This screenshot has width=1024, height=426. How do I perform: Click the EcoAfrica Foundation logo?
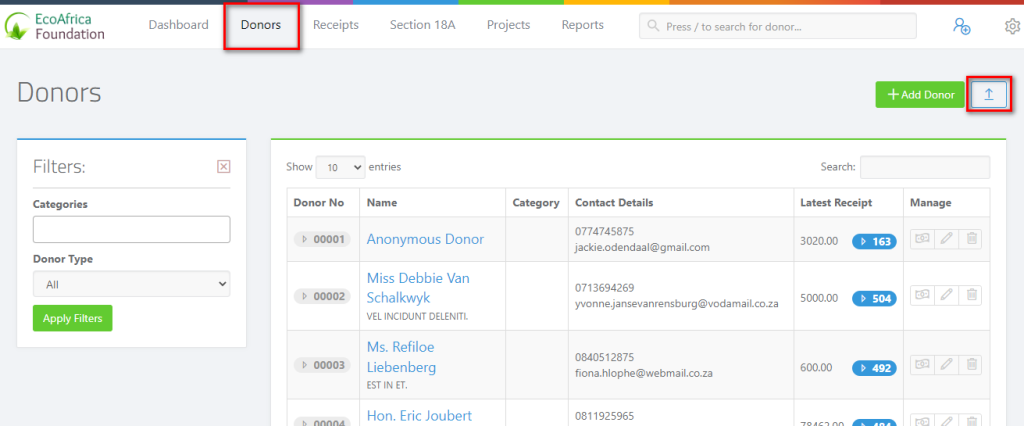(55, 26)
